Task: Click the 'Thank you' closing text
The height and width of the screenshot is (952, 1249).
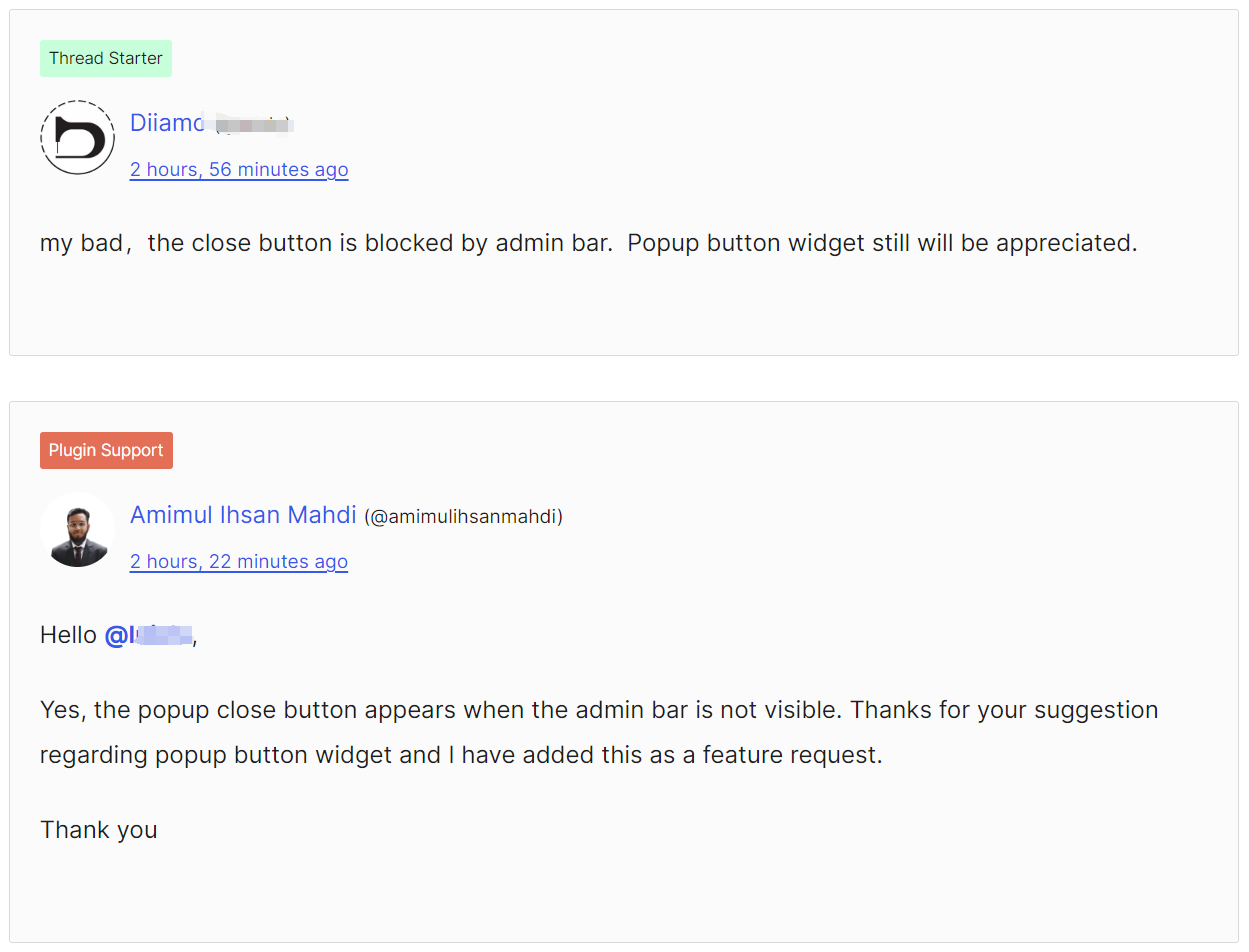Action: (98, 830)
